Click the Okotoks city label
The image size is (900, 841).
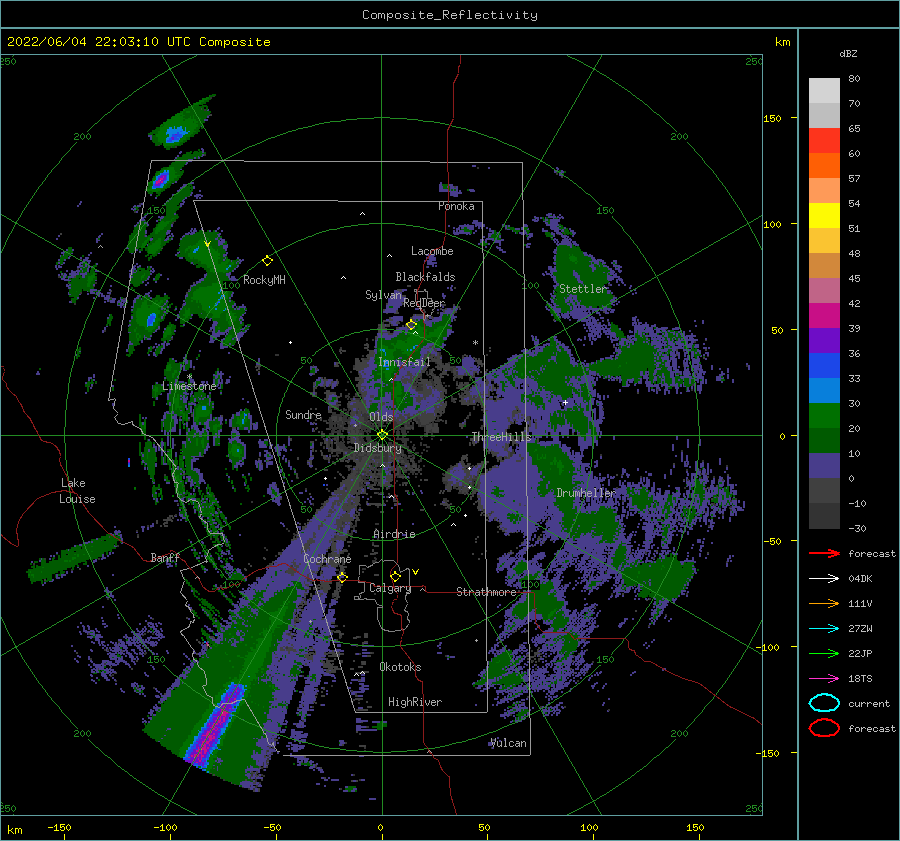(x=400, y=667)
